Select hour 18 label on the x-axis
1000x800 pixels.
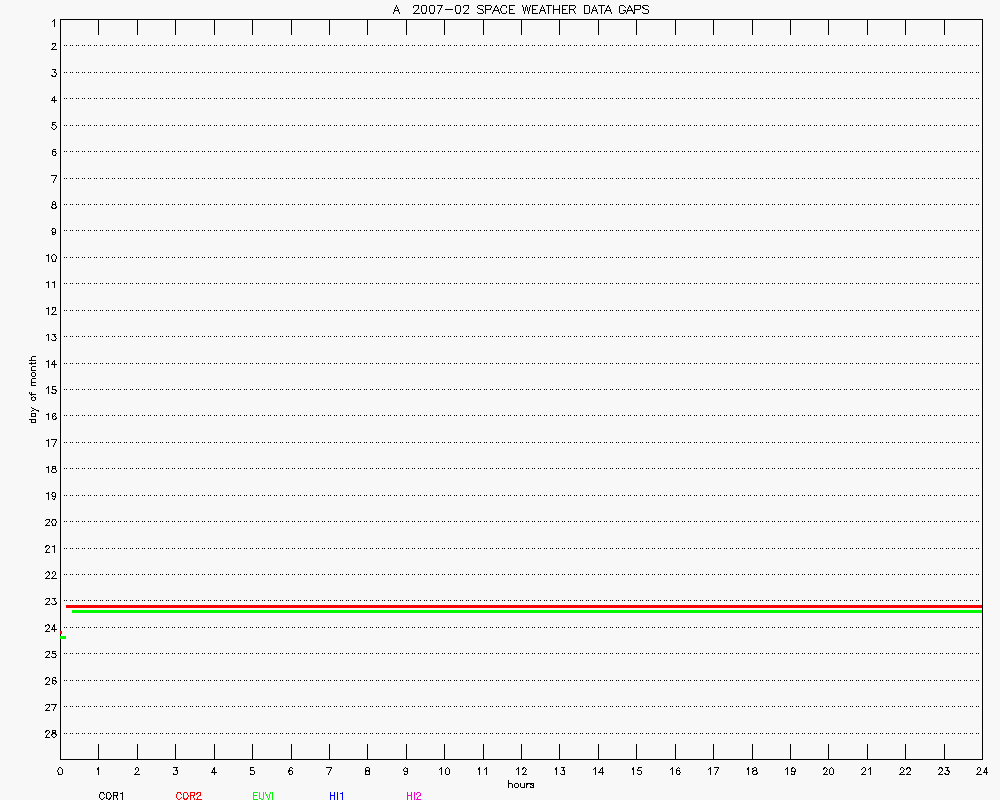751,771
